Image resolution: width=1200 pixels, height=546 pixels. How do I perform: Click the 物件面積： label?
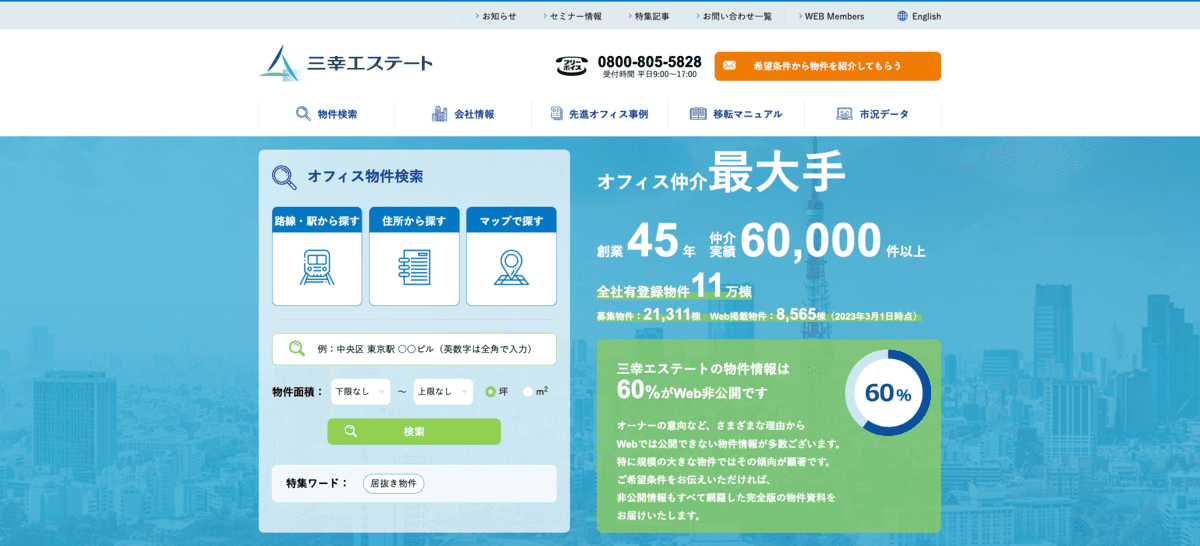[298, 391]
